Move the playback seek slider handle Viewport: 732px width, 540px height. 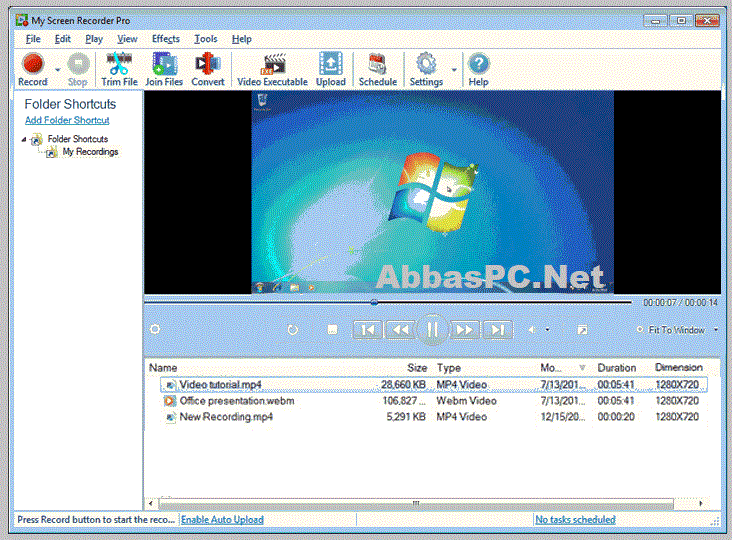pos(374,302)
